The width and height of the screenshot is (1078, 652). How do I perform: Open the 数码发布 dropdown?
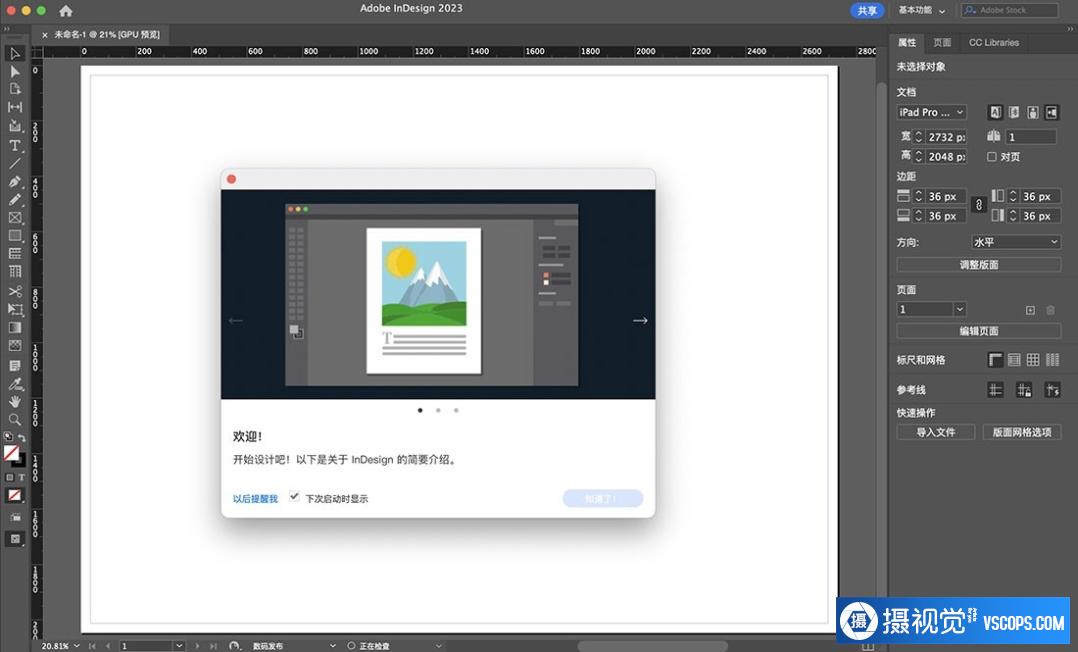(x=294, y=646)
